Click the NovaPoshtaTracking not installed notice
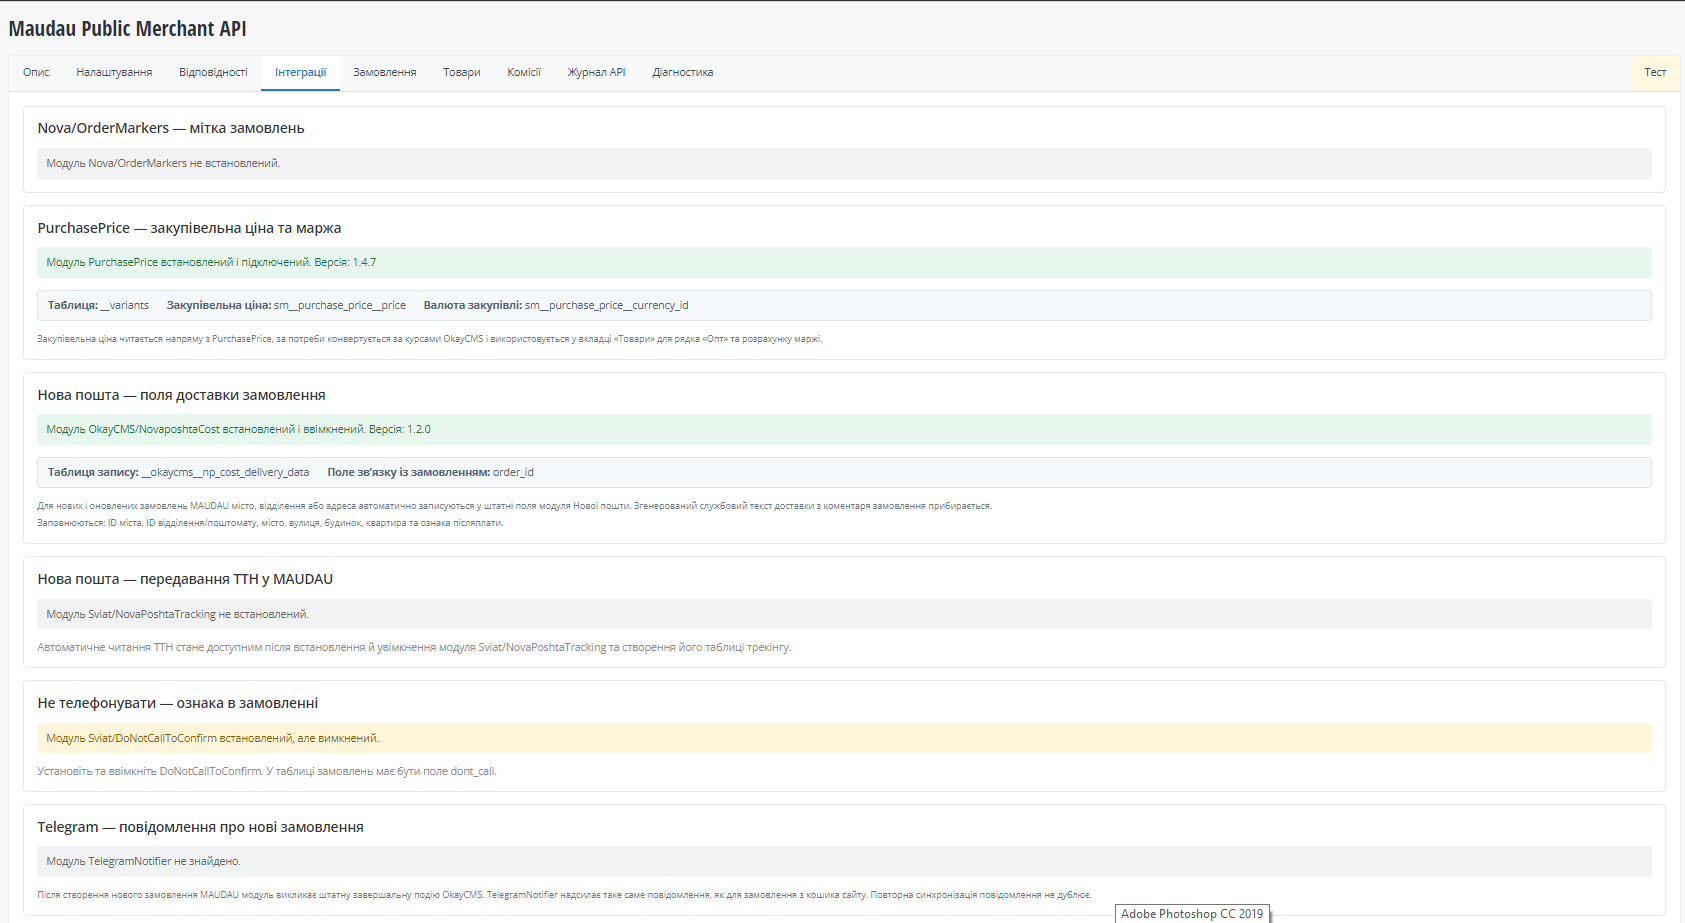1685x923 pixels. tap(844, 614)
